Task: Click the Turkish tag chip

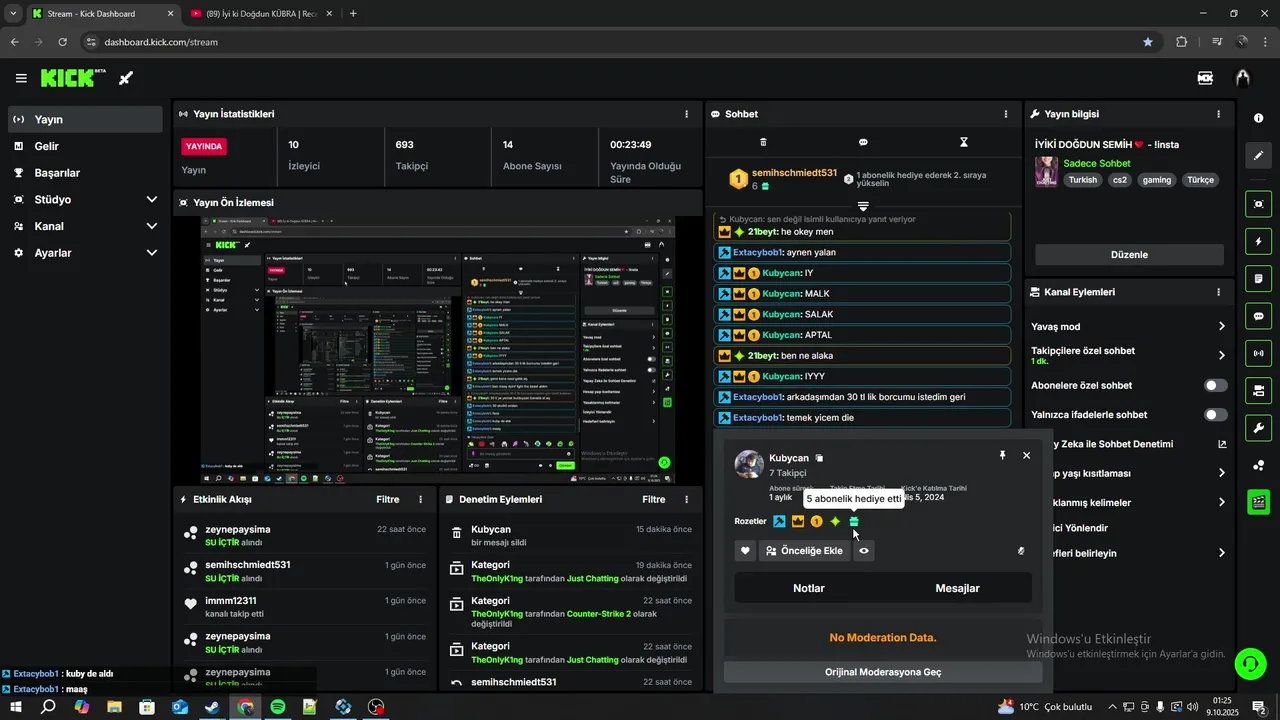Action: point(1082,180)
